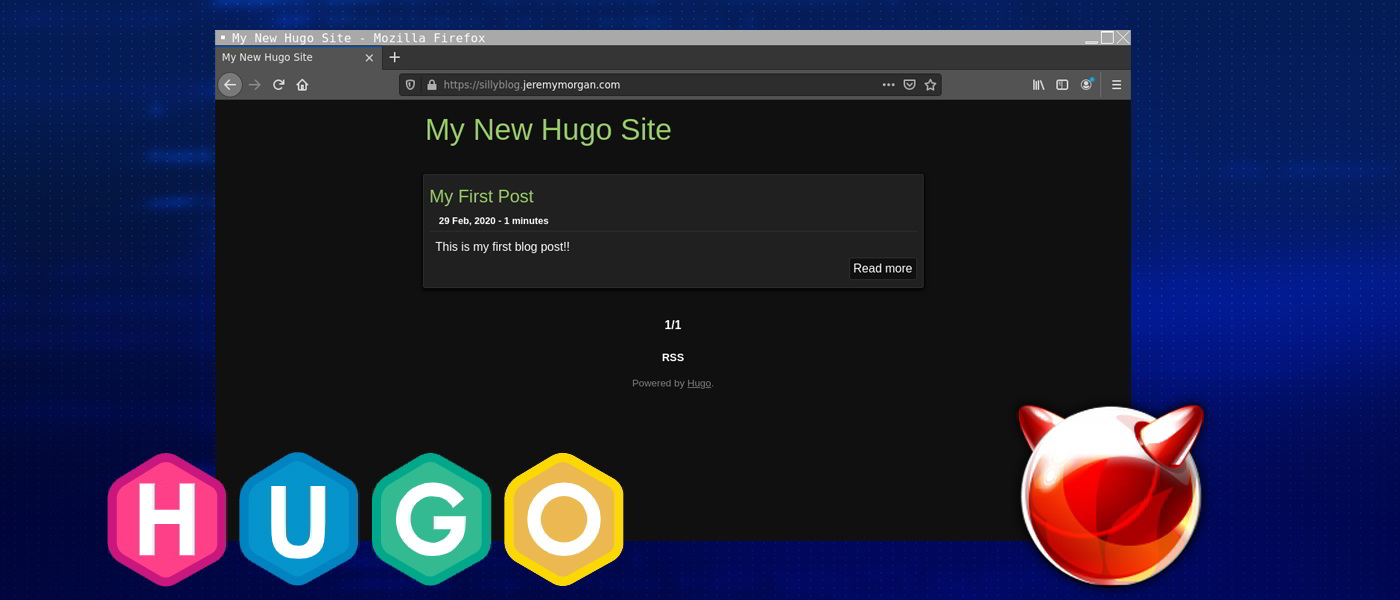Viewport: 1400px width, 600px height.
Task: Open the Firefox hamburger menu
Action: click(1116, 85)
